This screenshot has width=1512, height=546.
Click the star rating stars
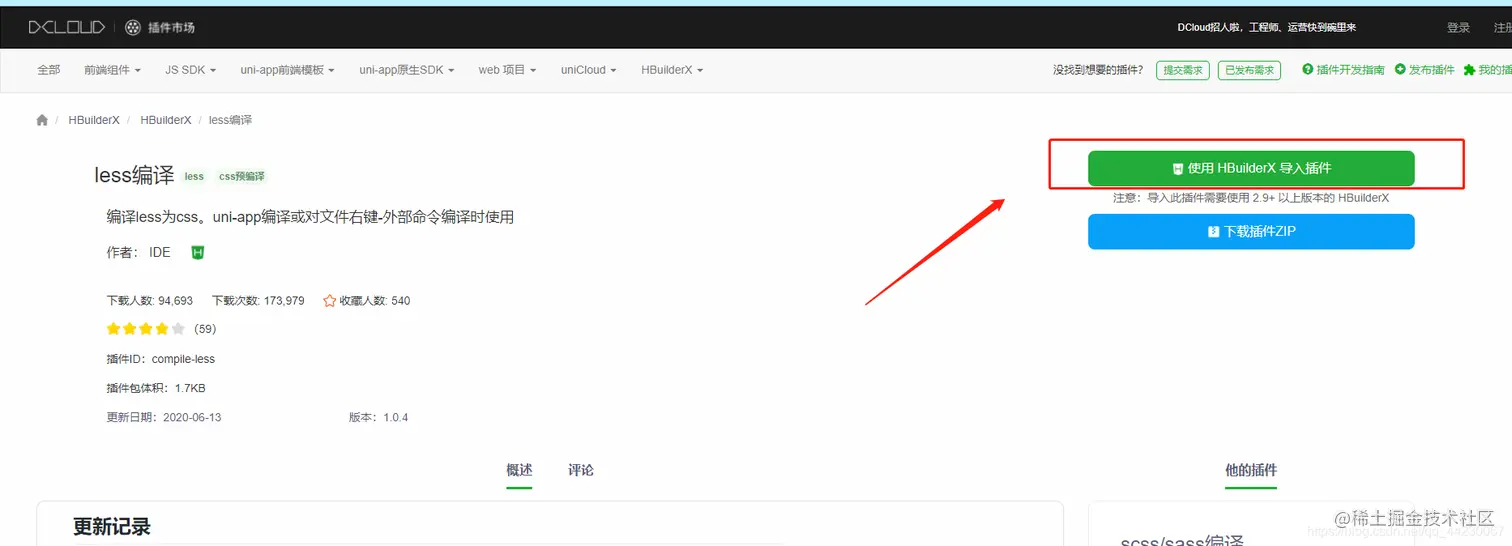tap(146, 328)
